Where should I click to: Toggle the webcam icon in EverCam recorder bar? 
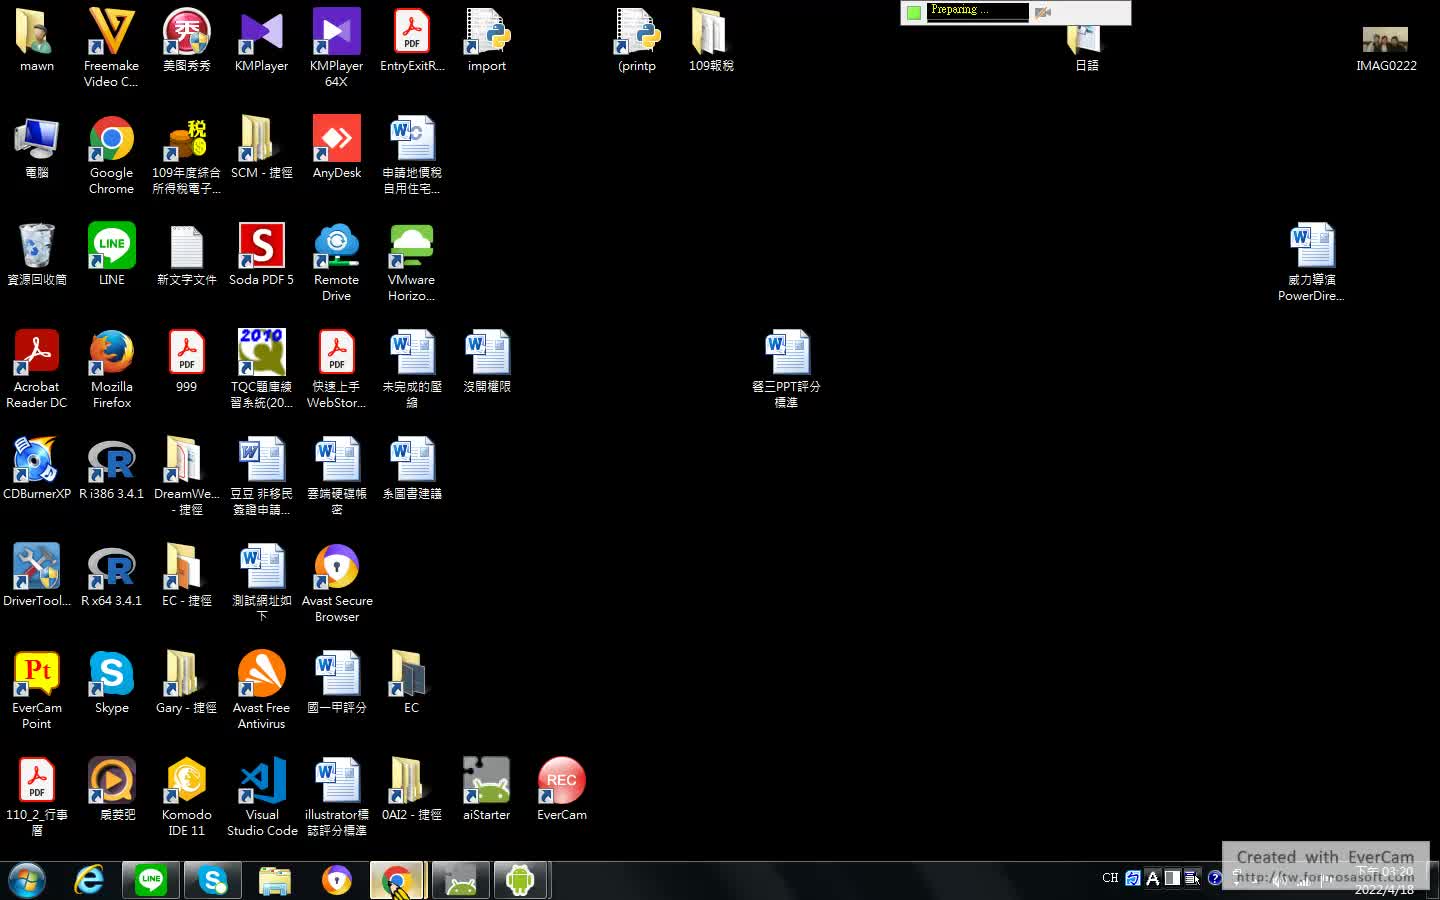pos(1043,12)
